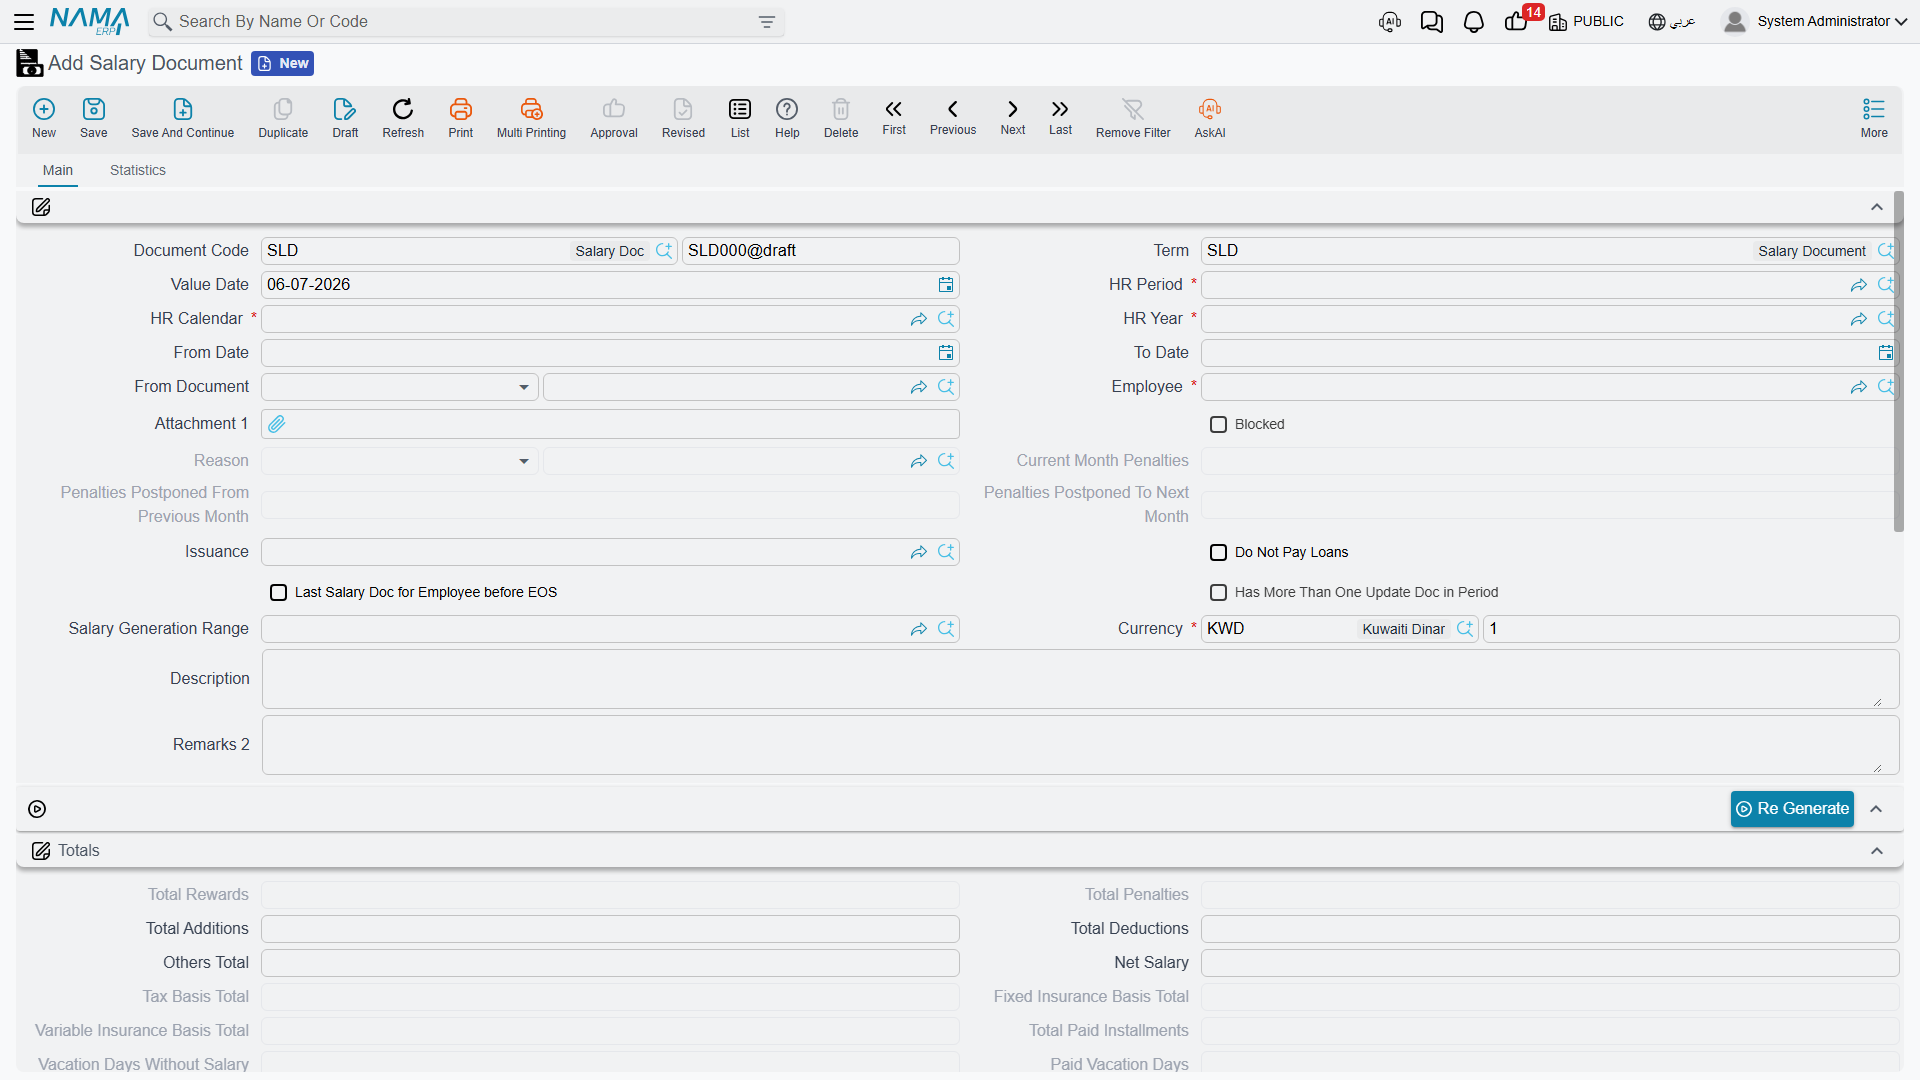1920x1080 pixels.
Task: Click HR Calendar lookup search icon
Action: coord(946,319)
